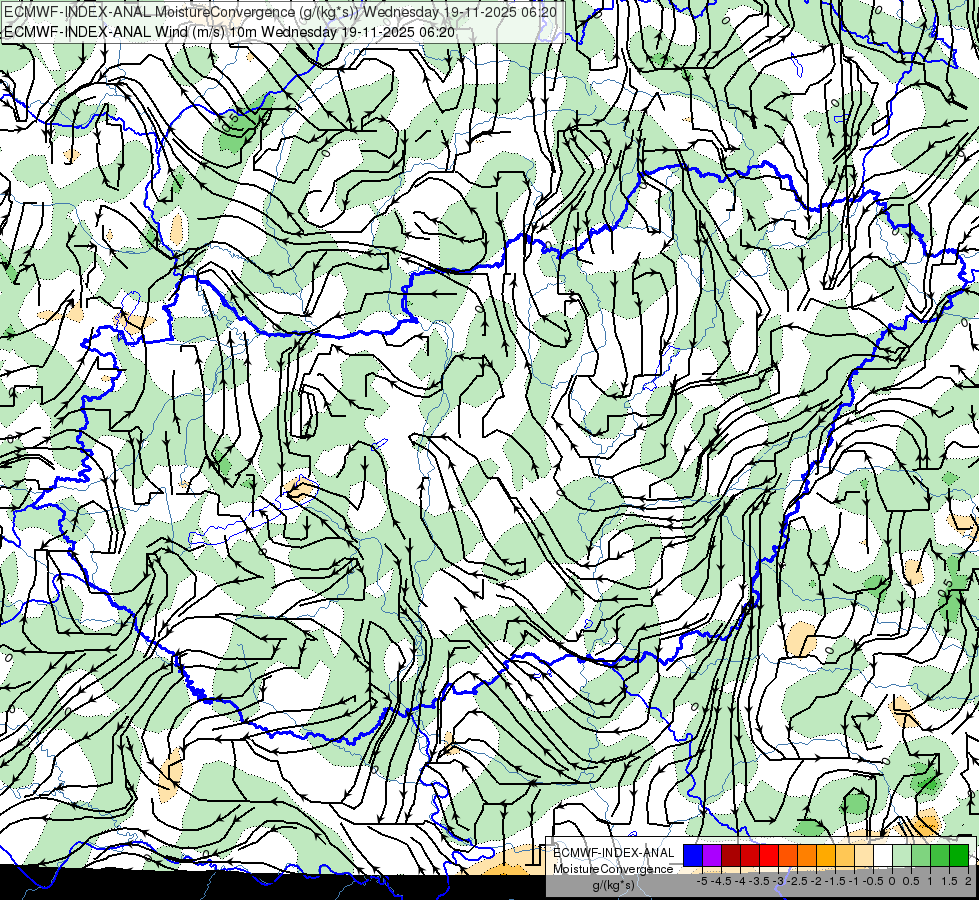Click the darkest green swatch ending at 2

(959, 855)
